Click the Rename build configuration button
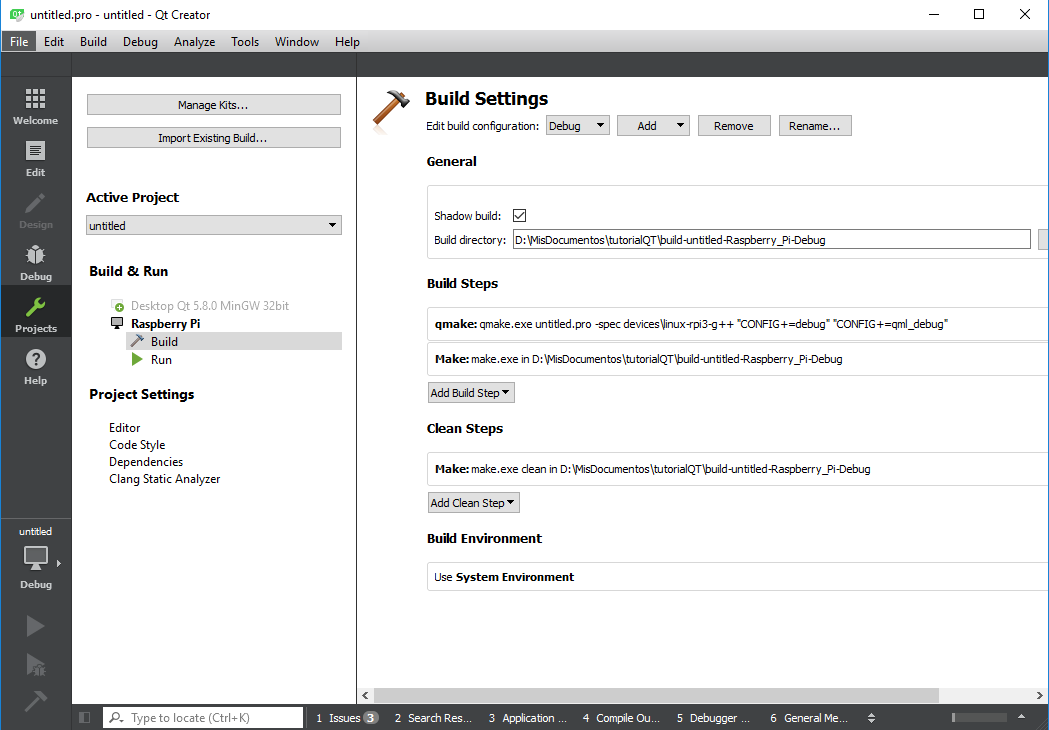 coord(815,126)
